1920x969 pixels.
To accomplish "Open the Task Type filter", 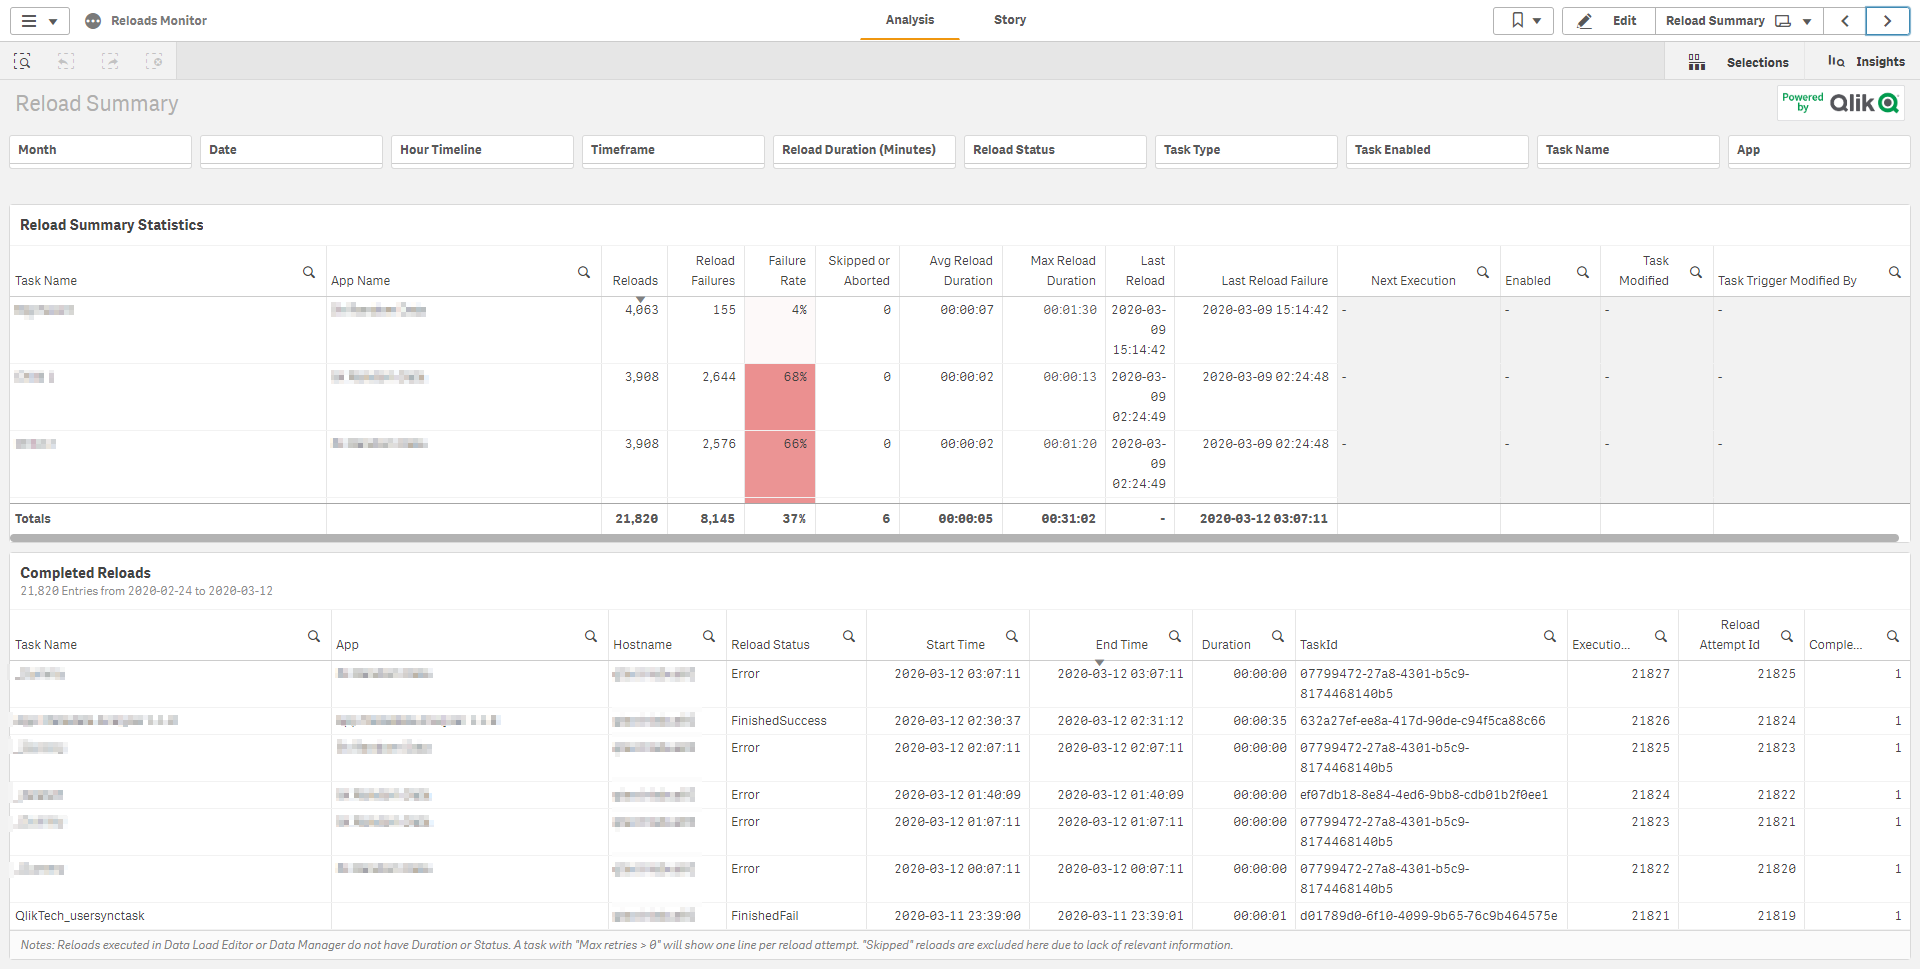I will click(1245, 150).
